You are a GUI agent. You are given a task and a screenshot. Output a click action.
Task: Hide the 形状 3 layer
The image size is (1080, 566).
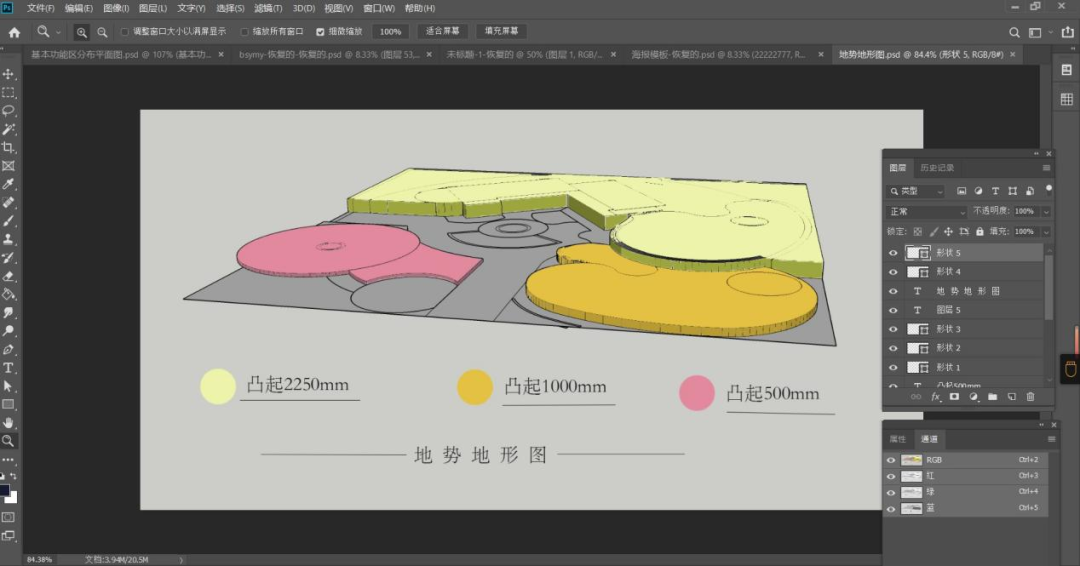coord(893,329)
